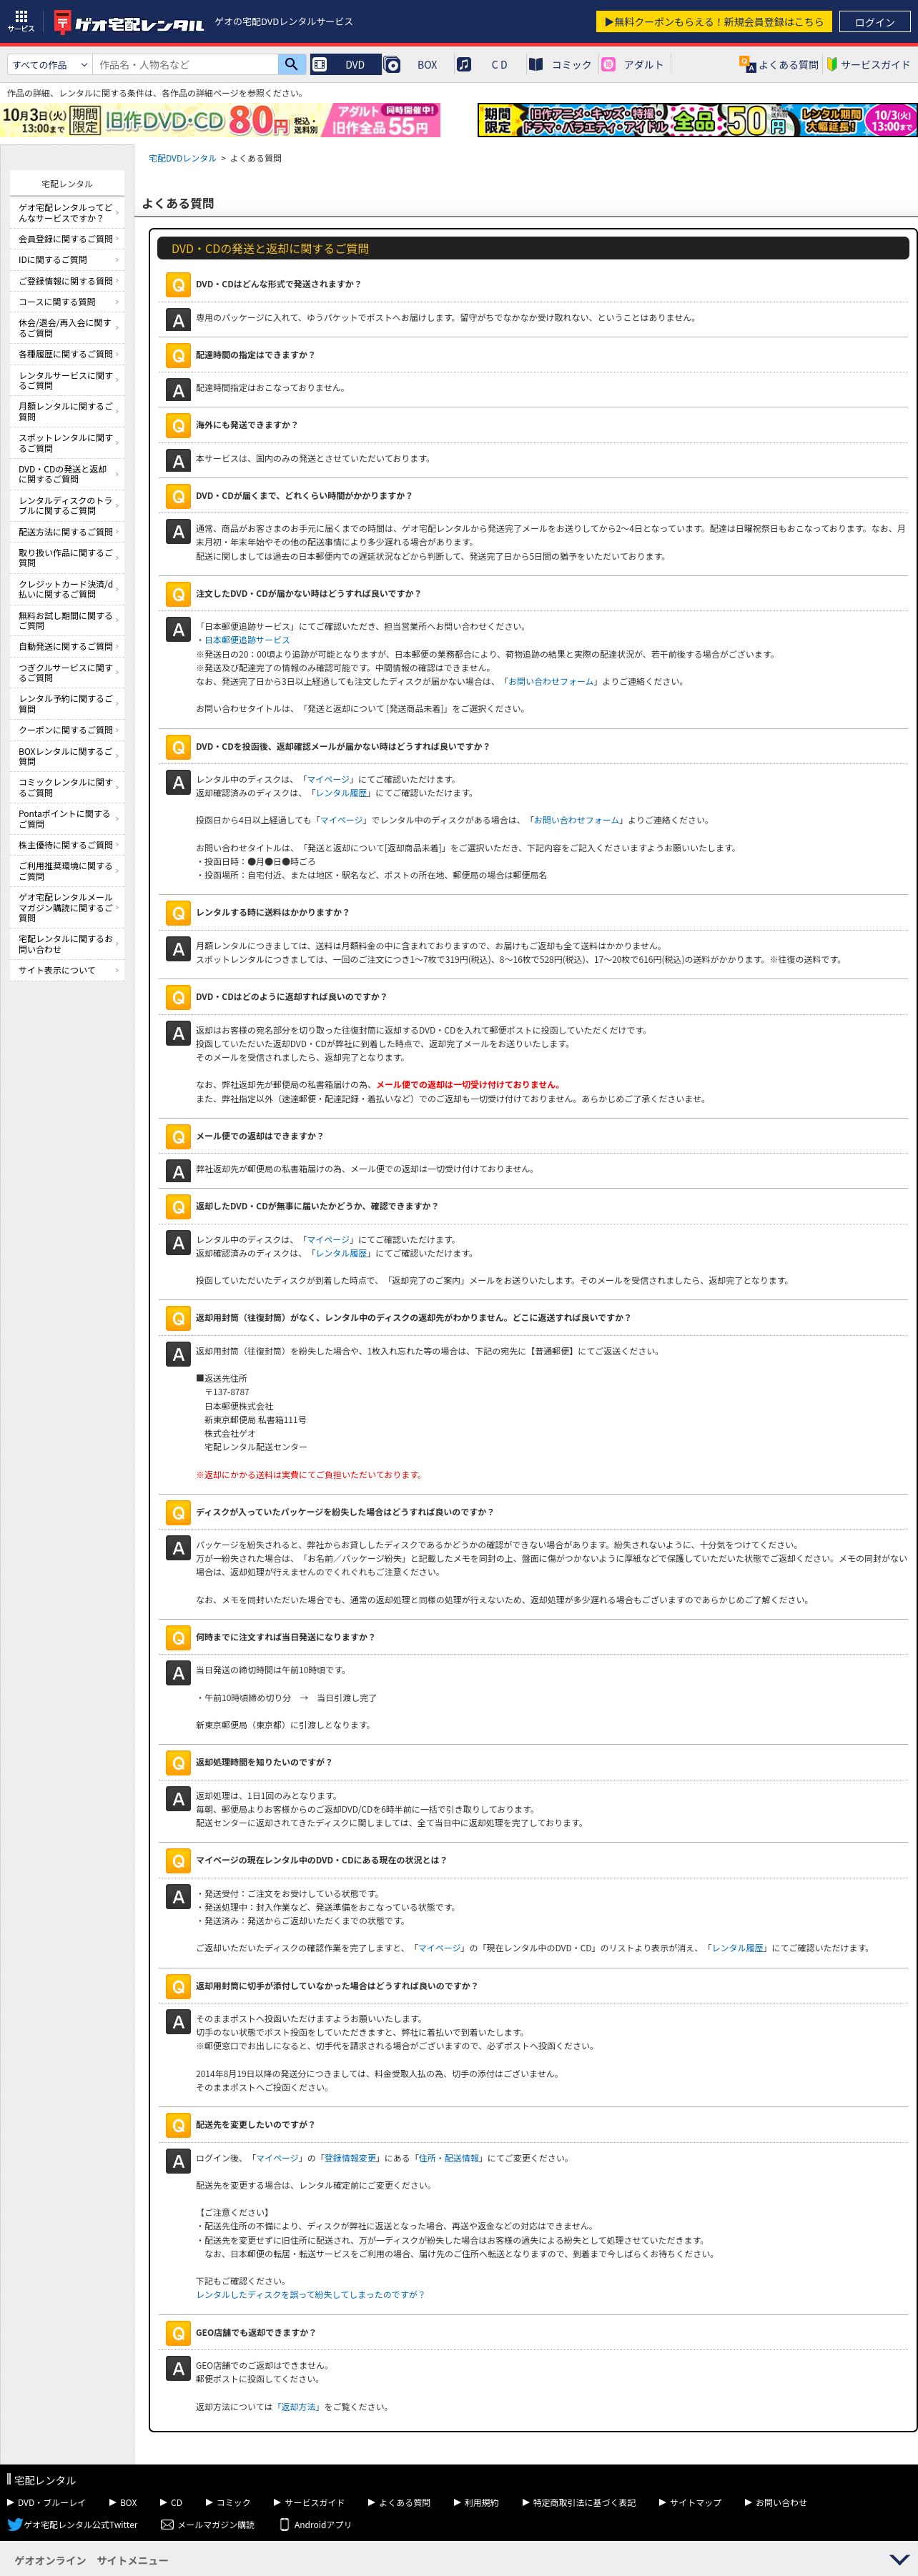Open sidebar スポットレンタルに関するご質問

tap(67, 443)
